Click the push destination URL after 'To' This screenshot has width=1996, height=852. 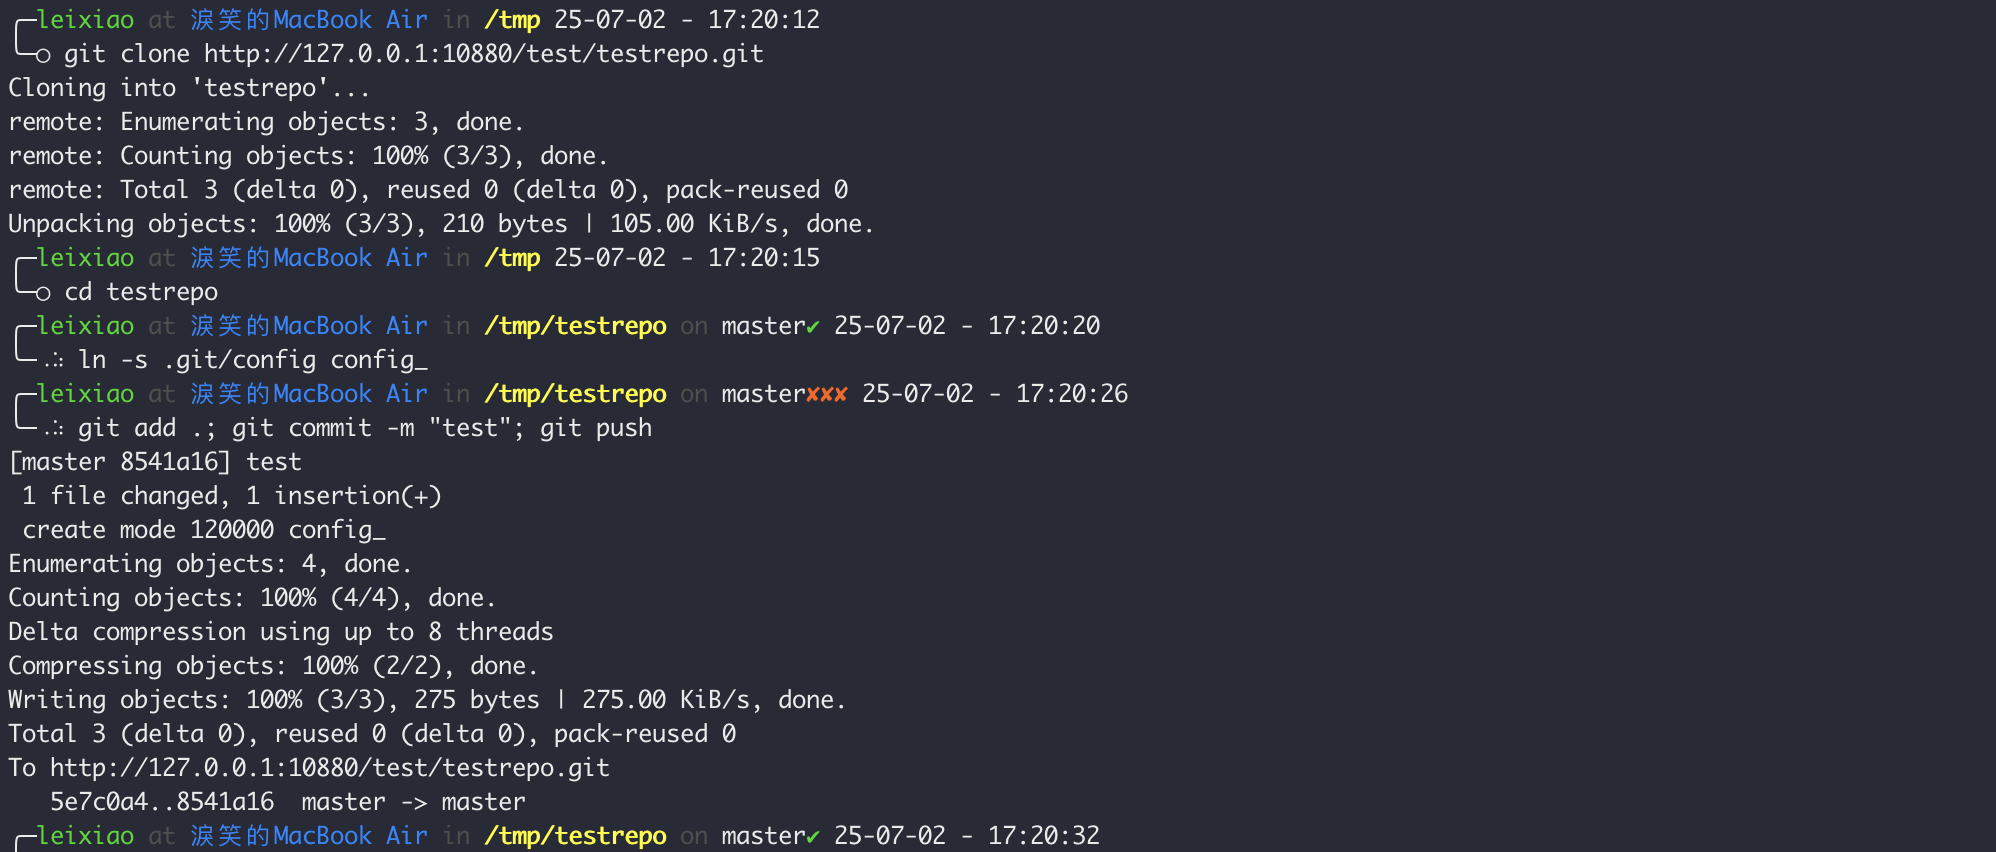[330, 768]
